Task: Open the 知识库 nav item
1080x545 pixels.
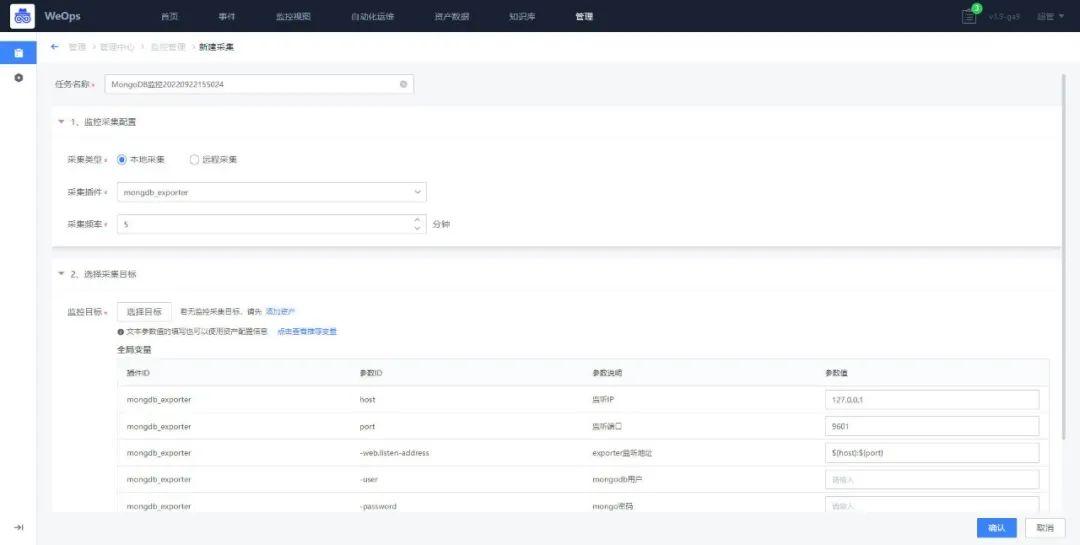Action: (x=522, y=17)
